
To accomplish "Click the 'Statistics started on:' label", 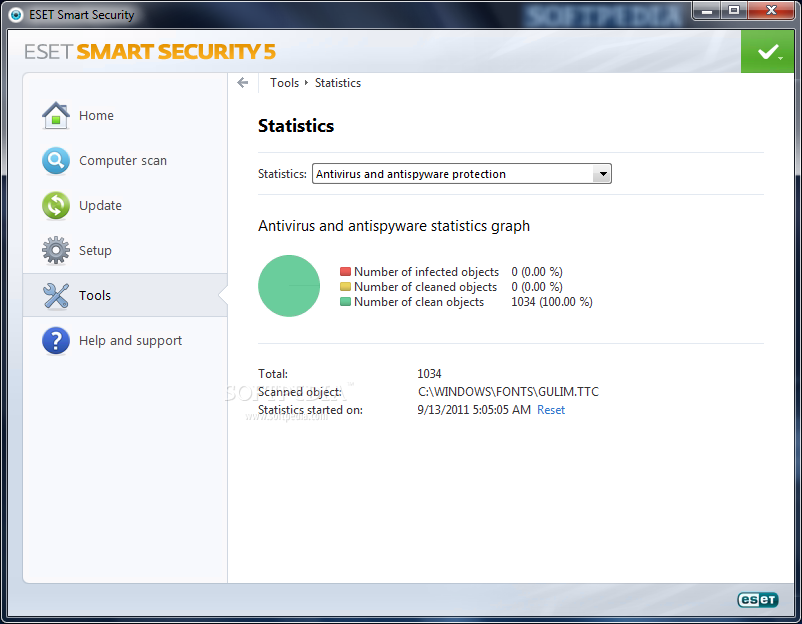I will pyautogui.click(x=310, y=410).
